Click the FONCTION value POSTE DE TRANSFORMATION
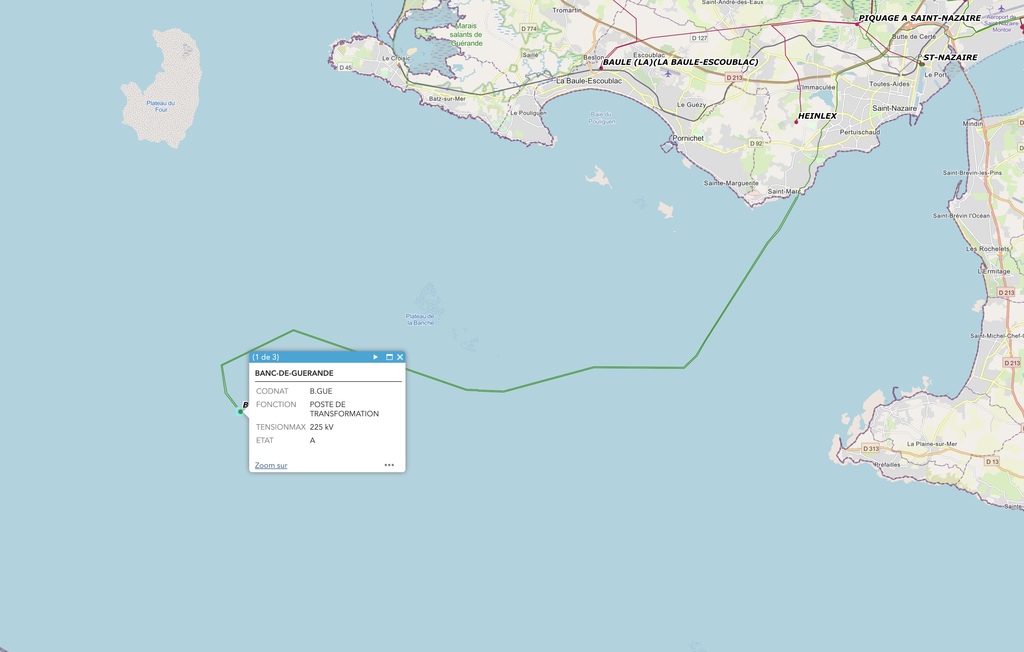This screenshot has height=652, width=1024. 344,409
